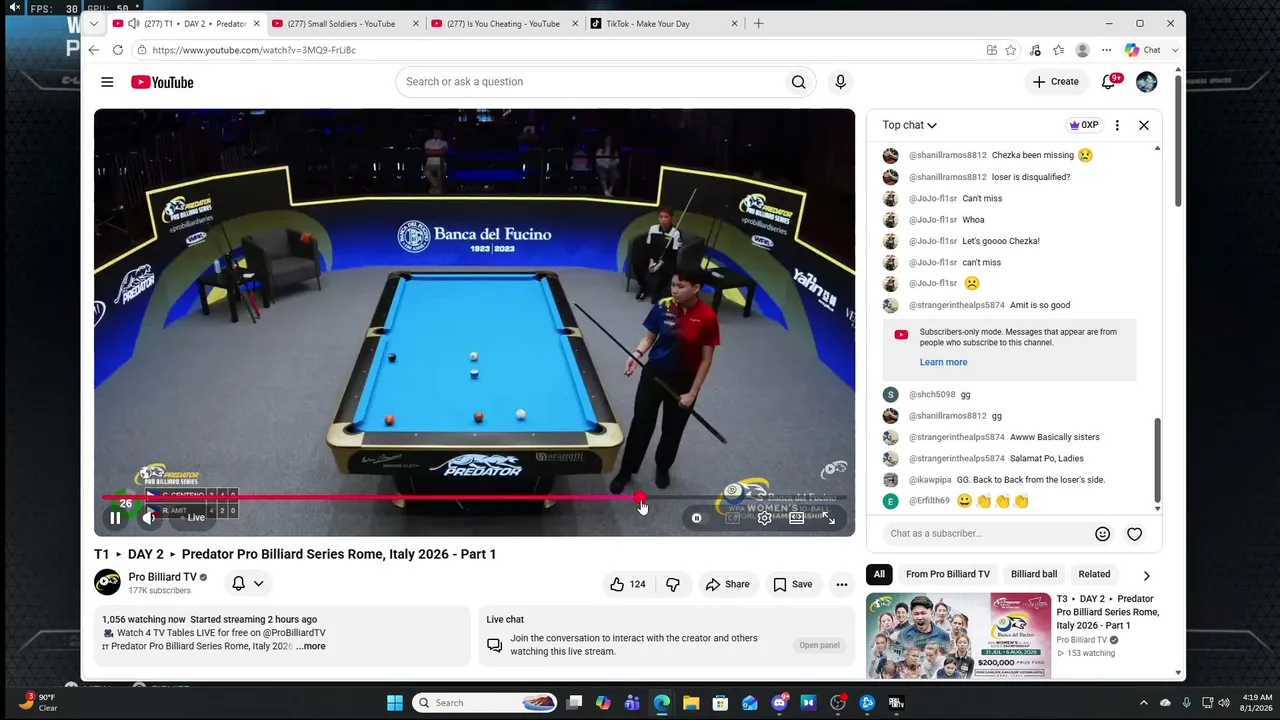Open the Discord taskbar icon
Viewport: 1280px width, 720px height.
[779, 703]
